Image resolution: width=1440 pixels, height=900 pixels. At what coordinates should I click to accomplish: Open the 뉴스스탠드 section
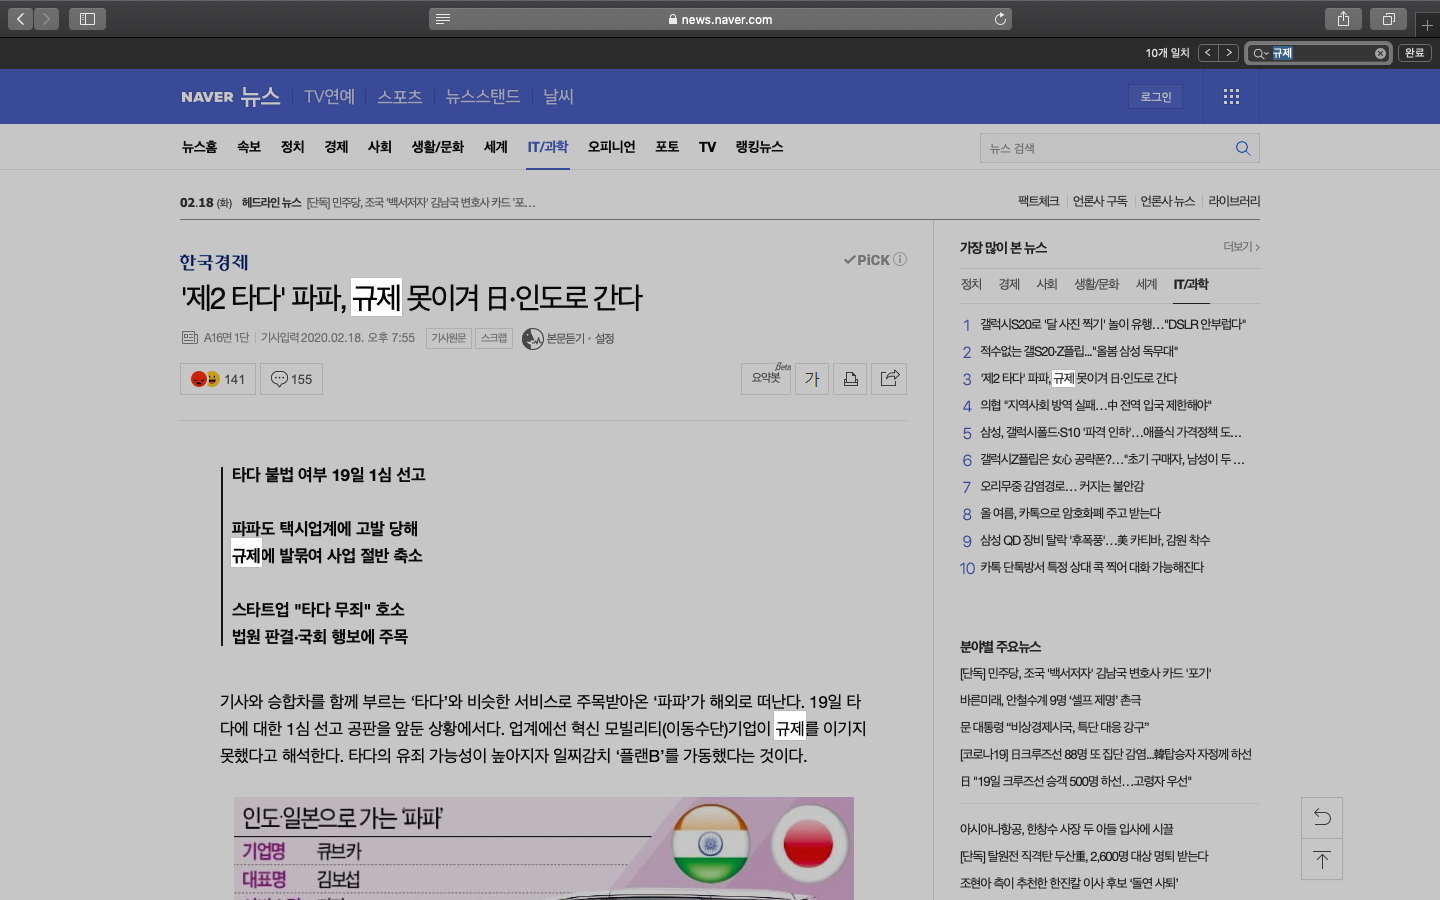pos(482,96)
